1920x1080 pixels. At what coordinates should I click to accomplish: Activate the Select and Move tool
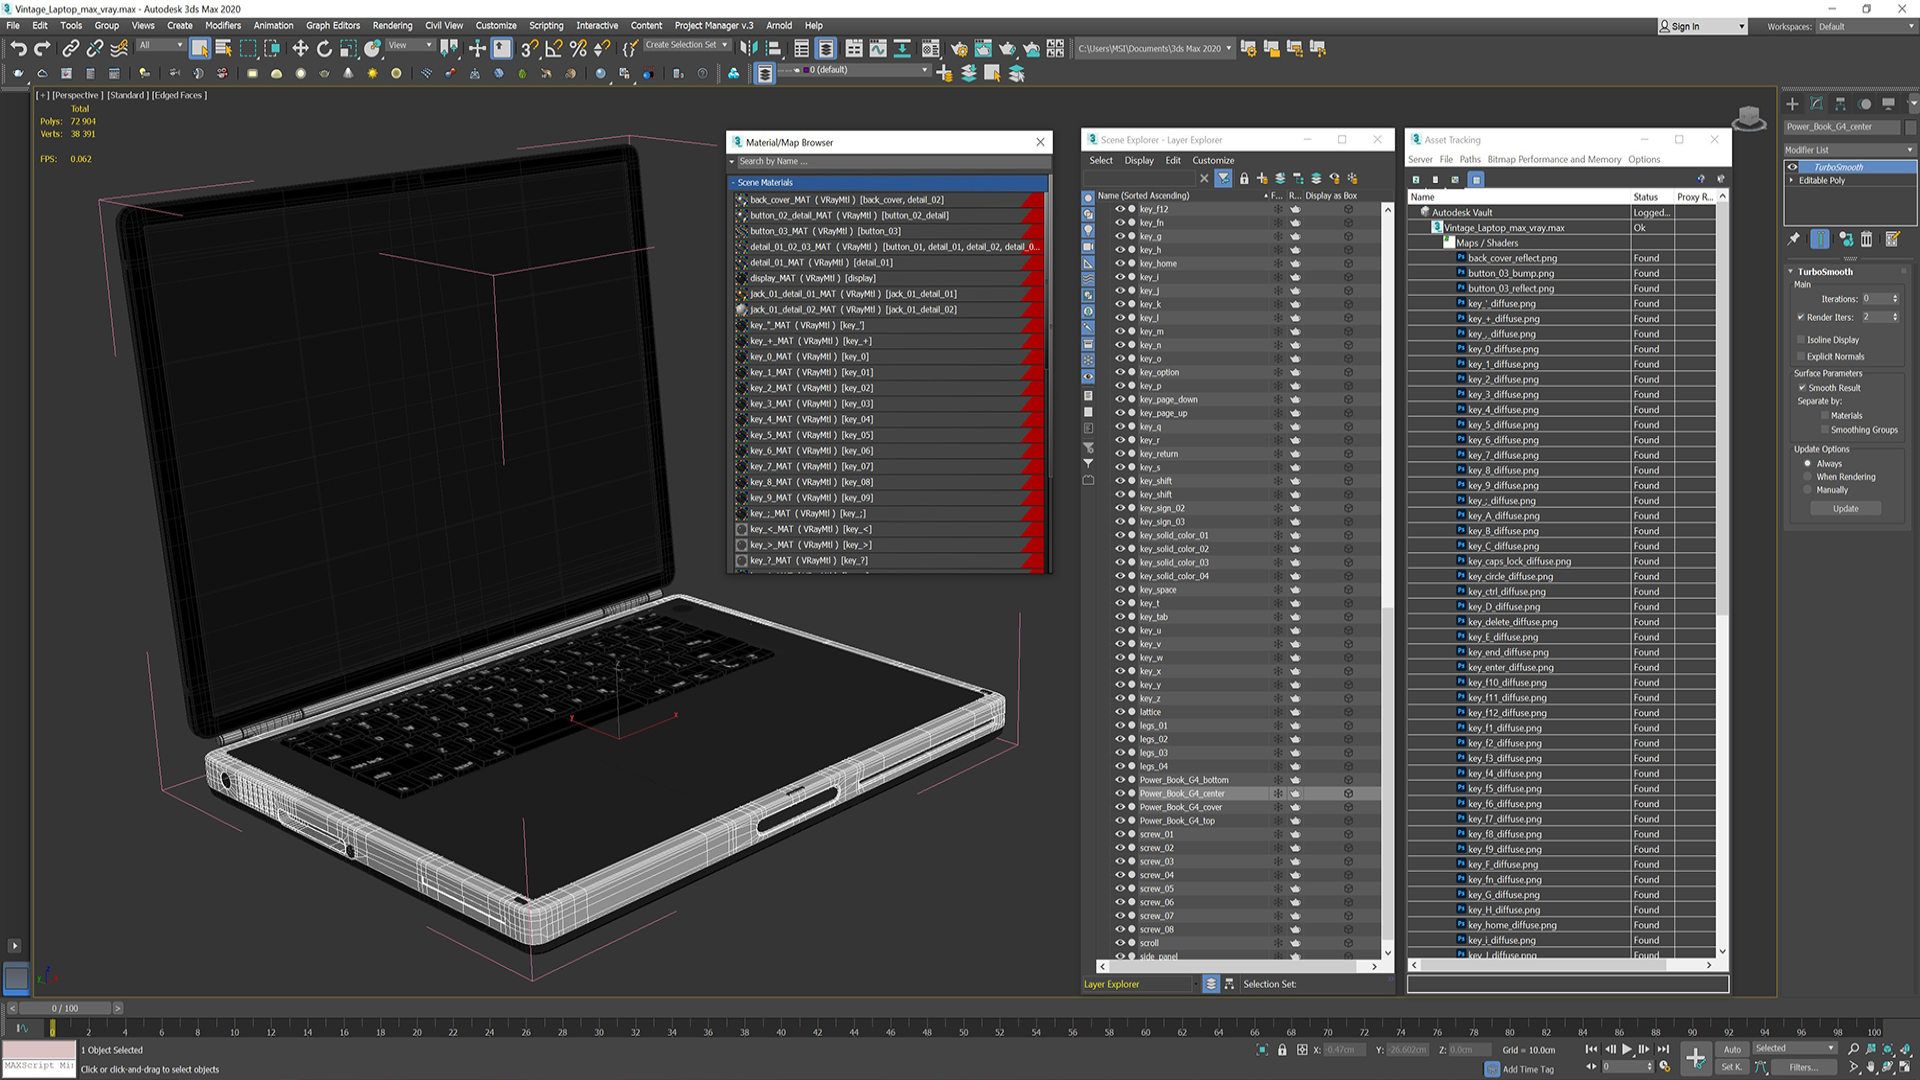click(x=300, y=47)
